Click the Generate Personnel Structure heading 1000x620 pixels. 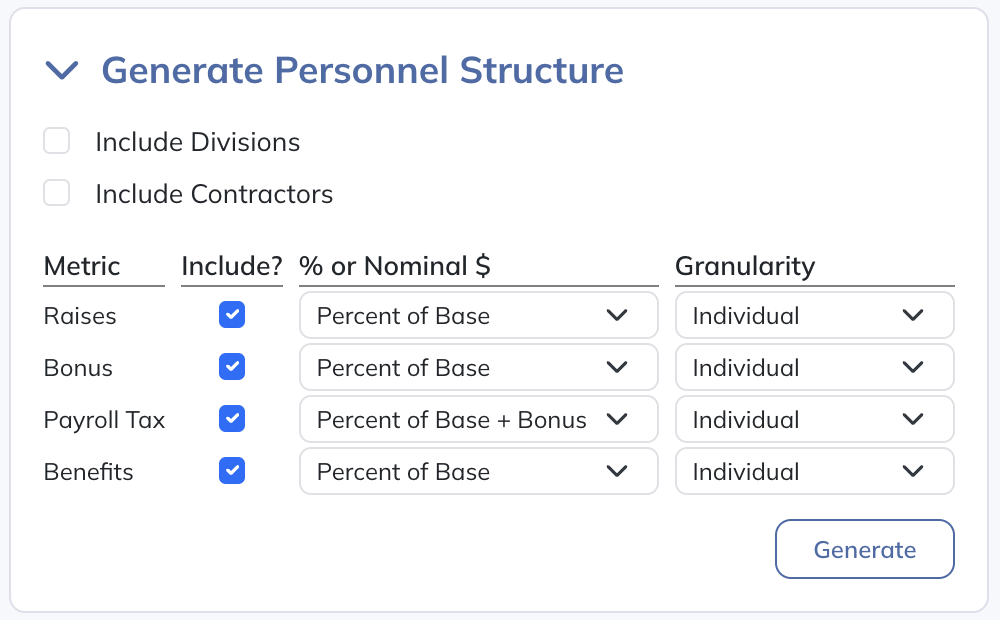pos(362,70)
